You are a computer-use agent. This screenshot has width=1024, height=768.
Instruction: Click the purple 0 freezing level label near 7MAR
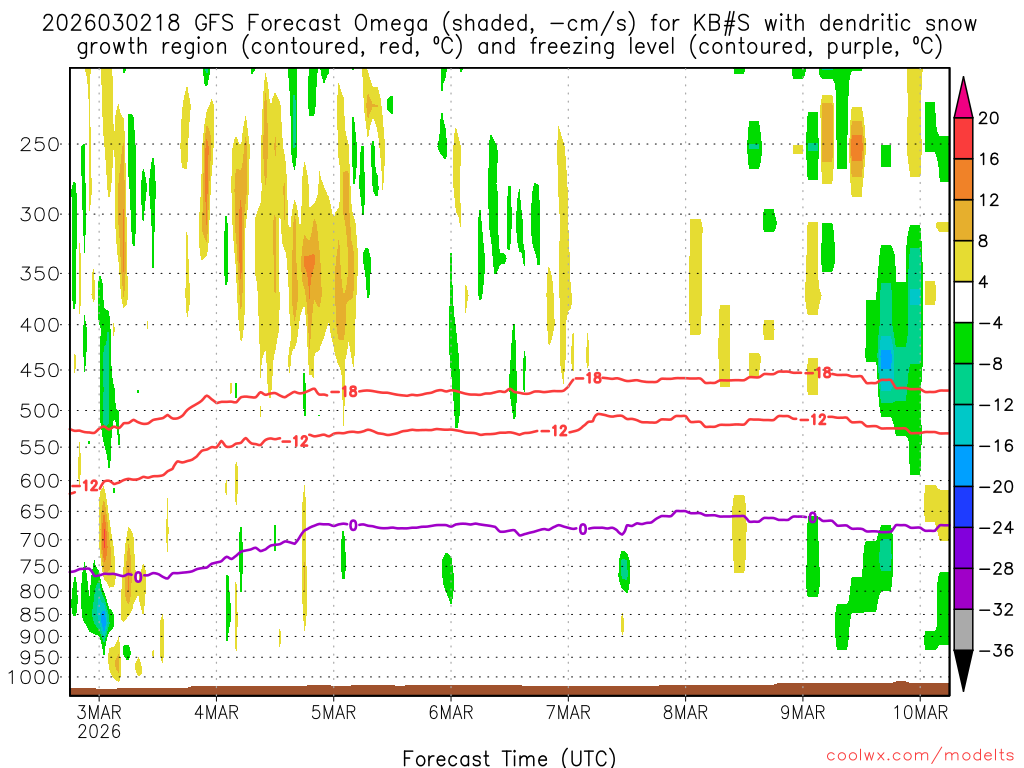pos(583,529)
